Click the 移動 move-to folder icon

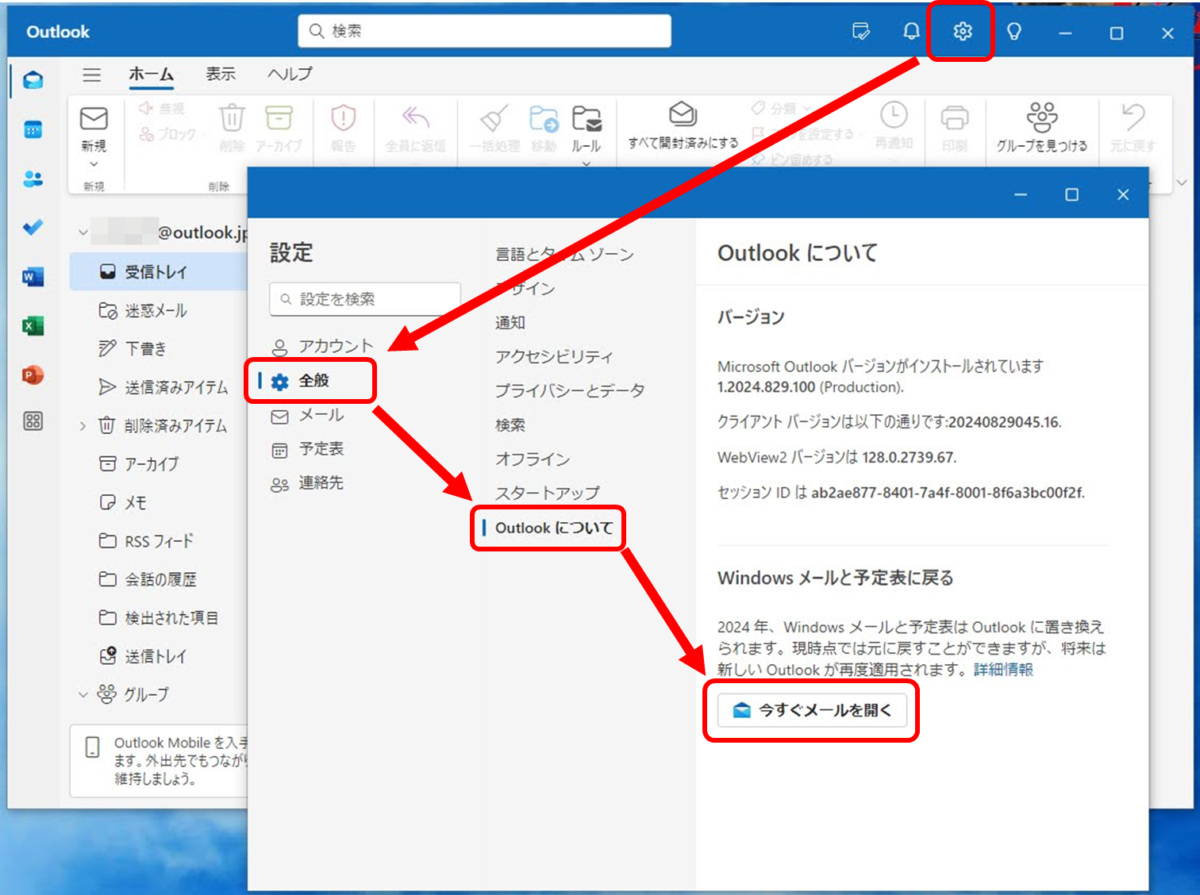coord(544,118)
